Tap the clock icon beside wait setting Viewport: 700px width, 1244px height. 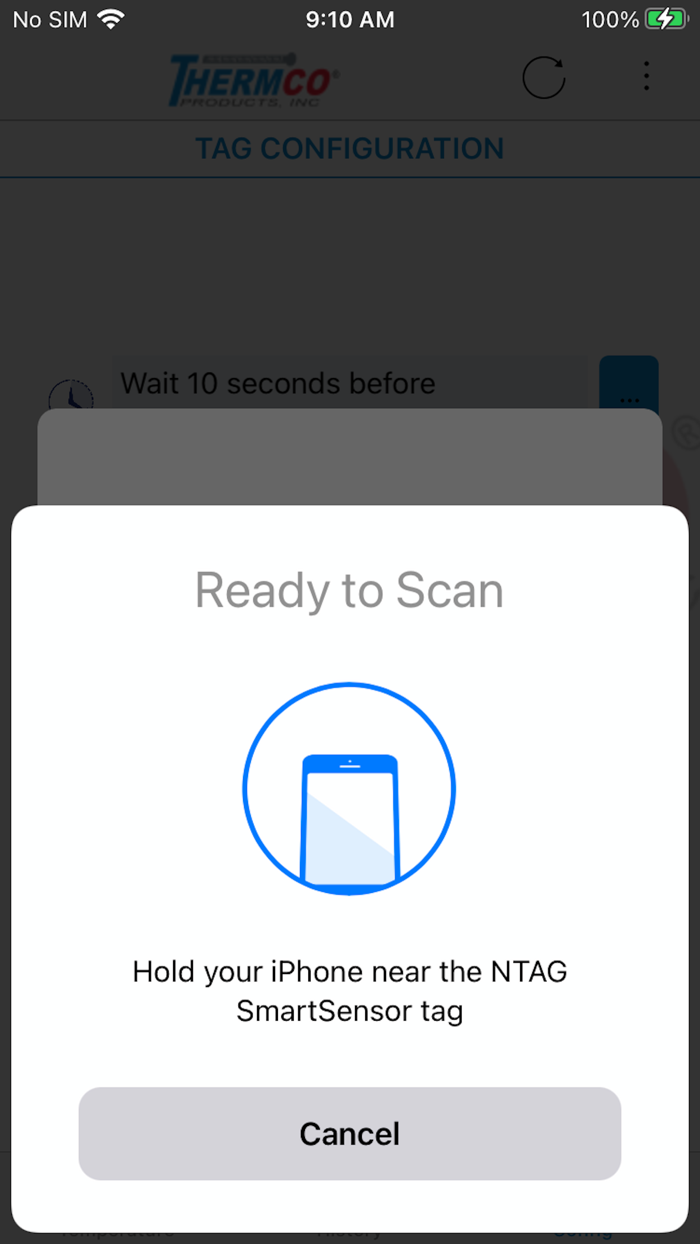pyautogui.click(x=71, y=395)
